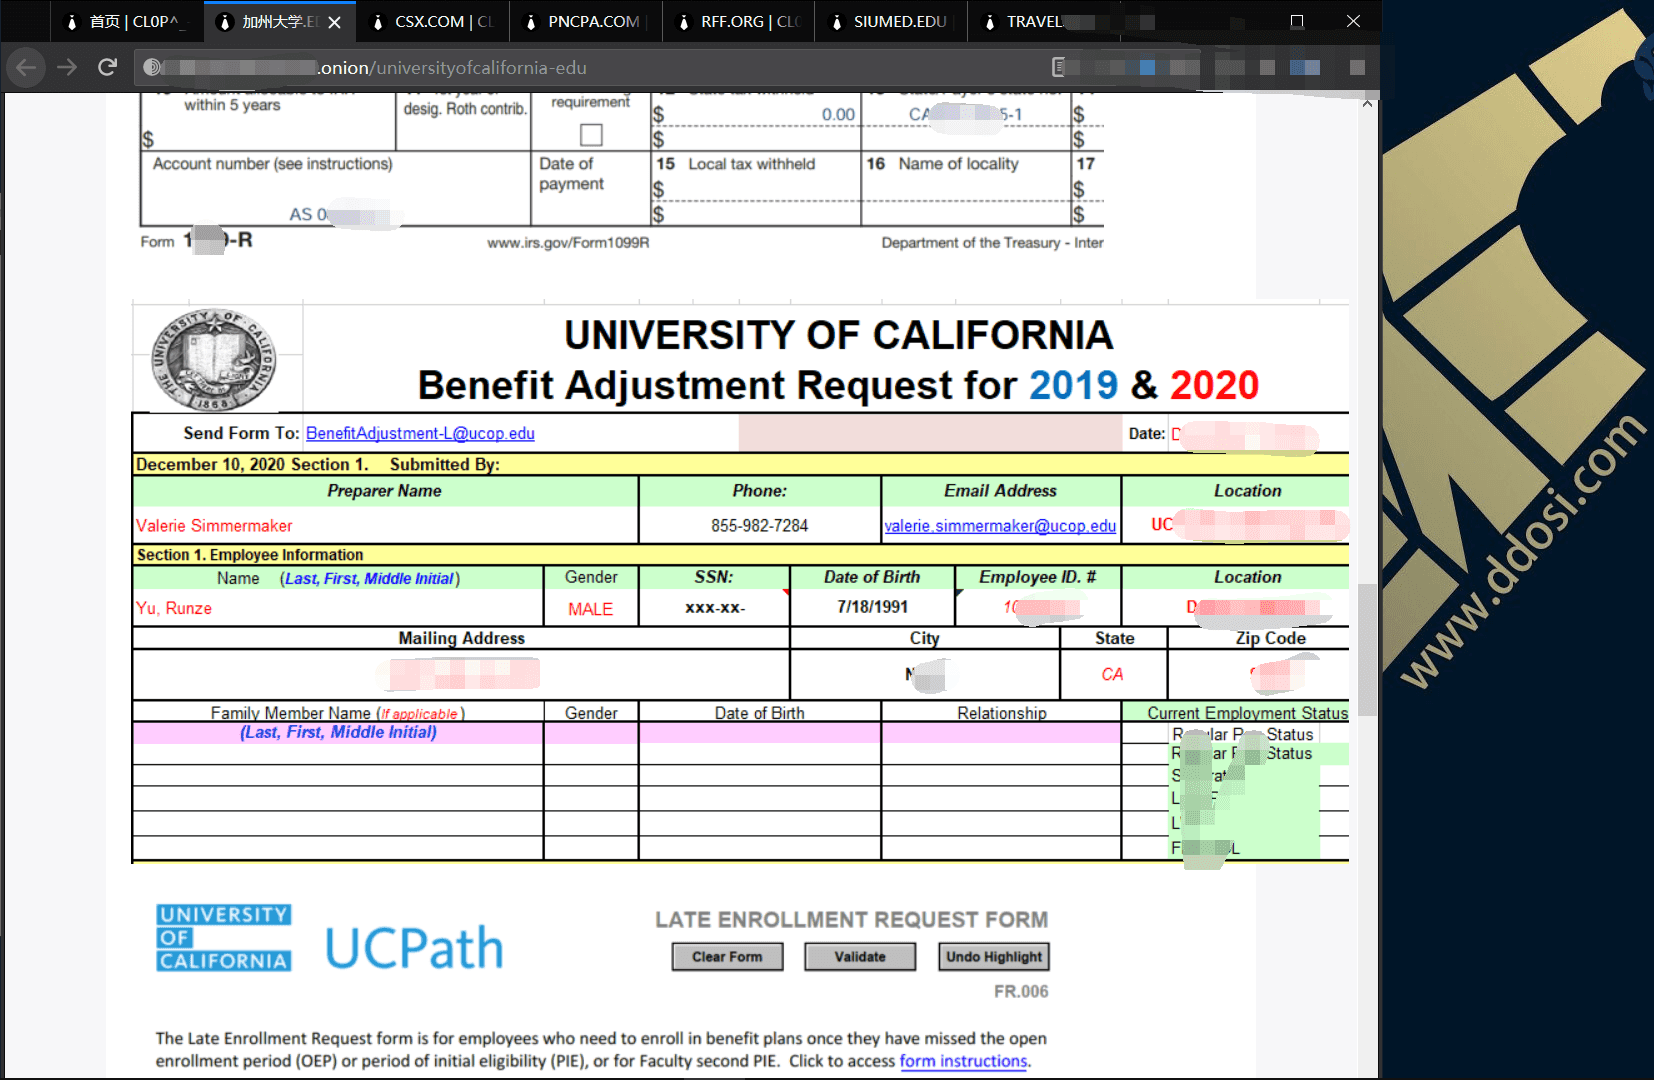Open the reader view icon in address bar
The height and width of the screenshot is (1080, 1654).
[x=1058, y=67]
